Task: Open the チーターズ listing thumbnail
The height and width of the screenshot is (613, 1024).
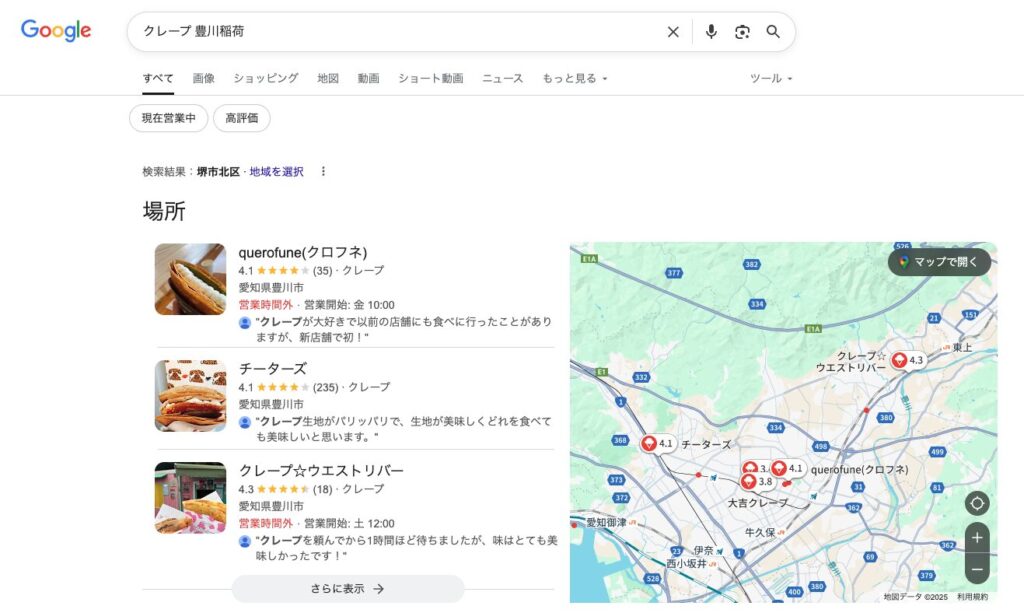Action: (x=190, y=396)
